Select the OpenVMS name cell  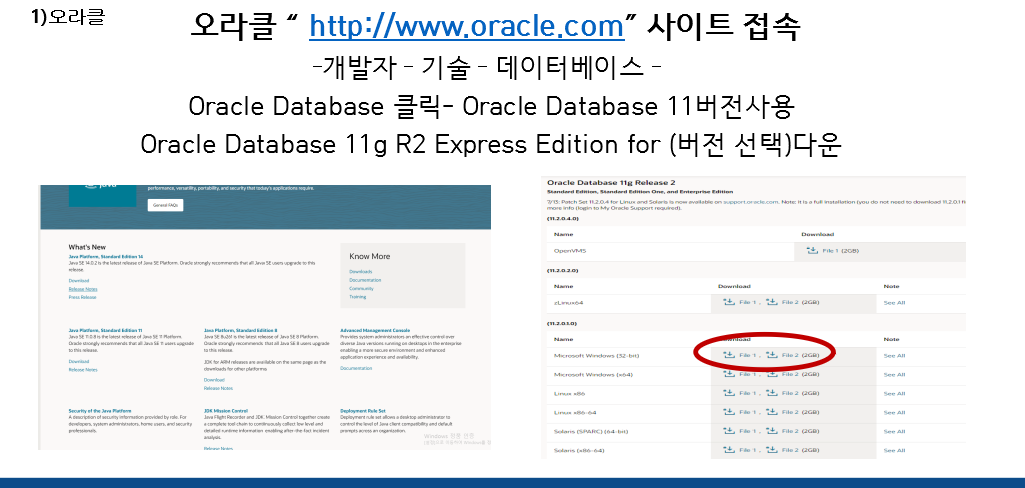click(671, 250)
